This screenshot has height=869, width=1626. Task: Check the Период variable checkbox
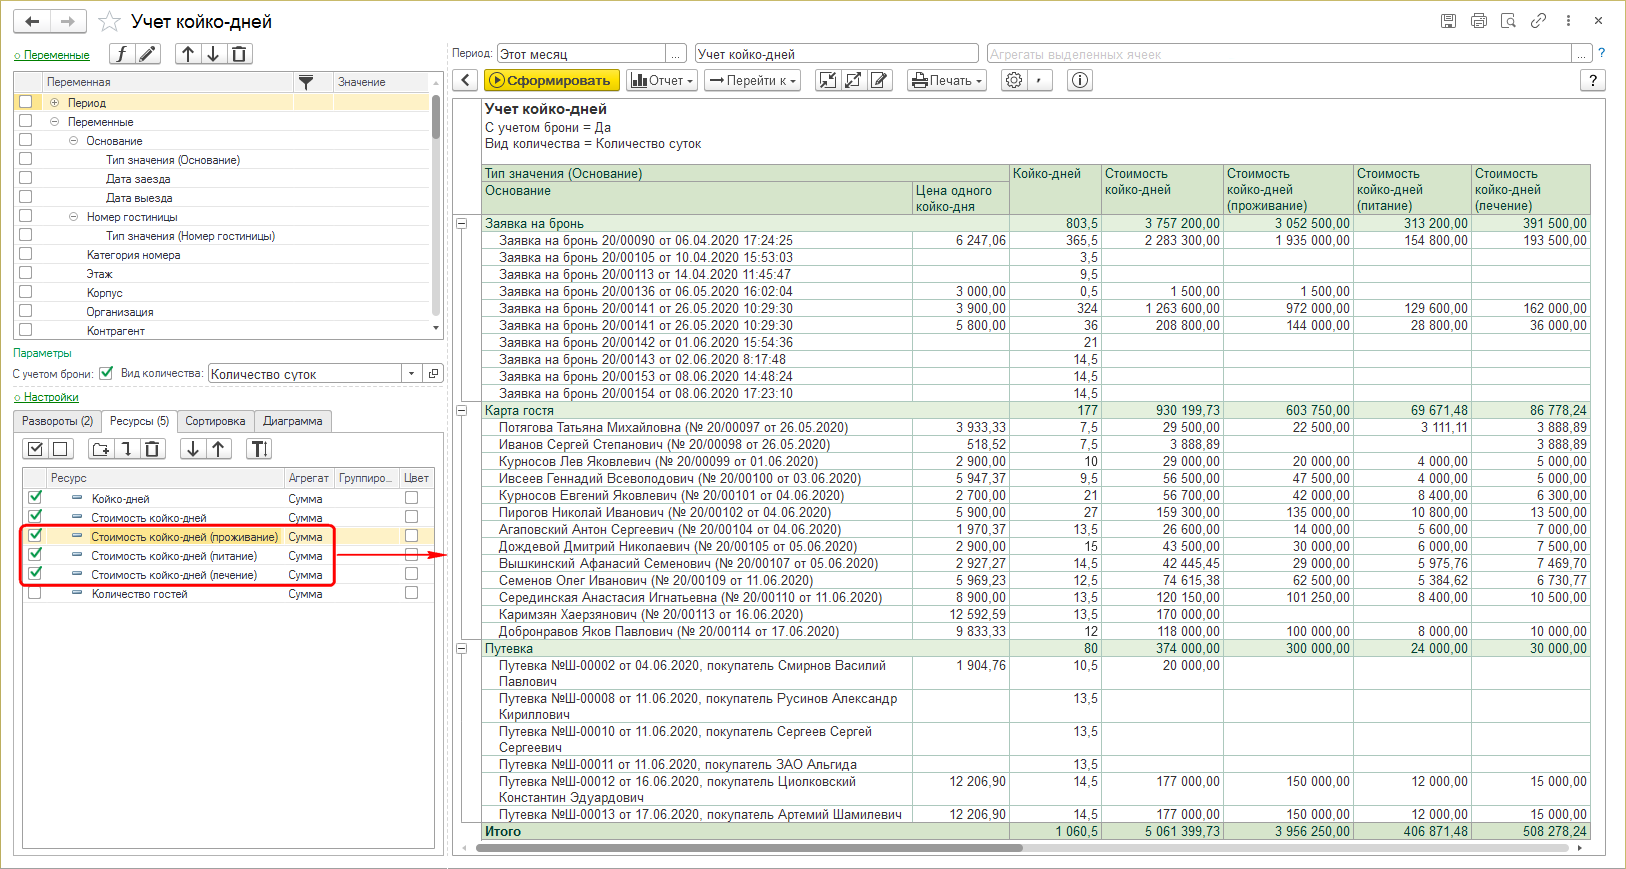(x=26, y=102)
